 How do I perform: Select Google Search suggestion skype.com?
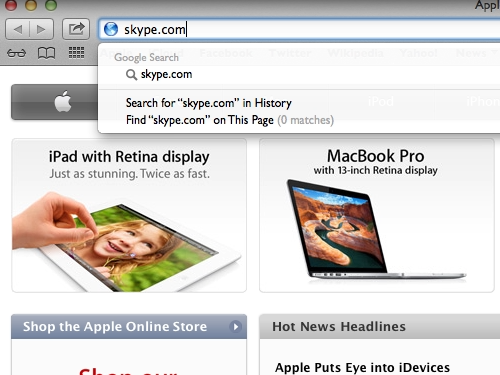click(299, 74)
